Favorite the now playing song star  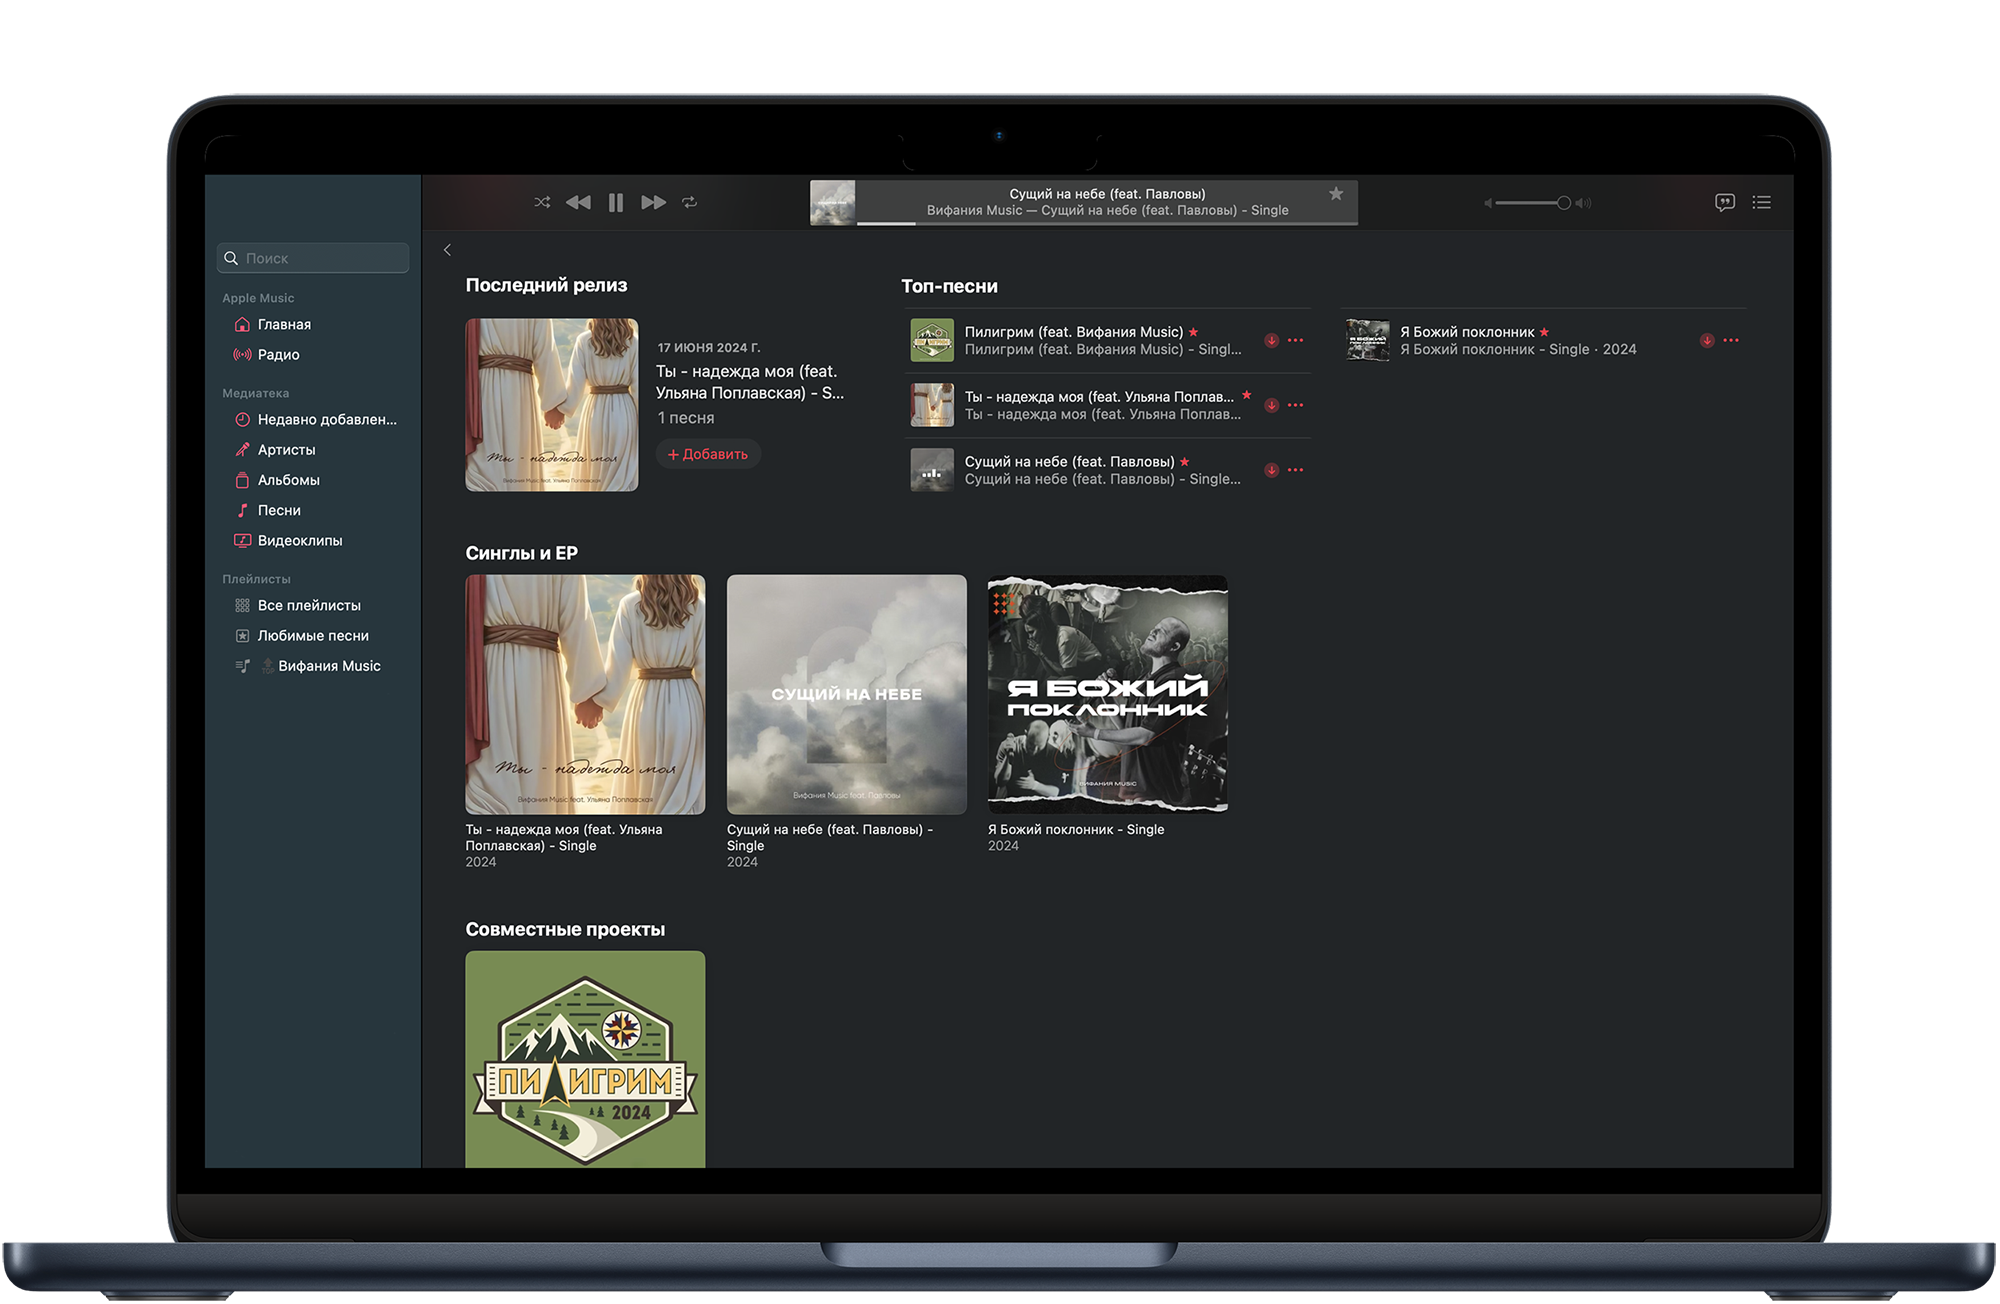[1335, 194]
